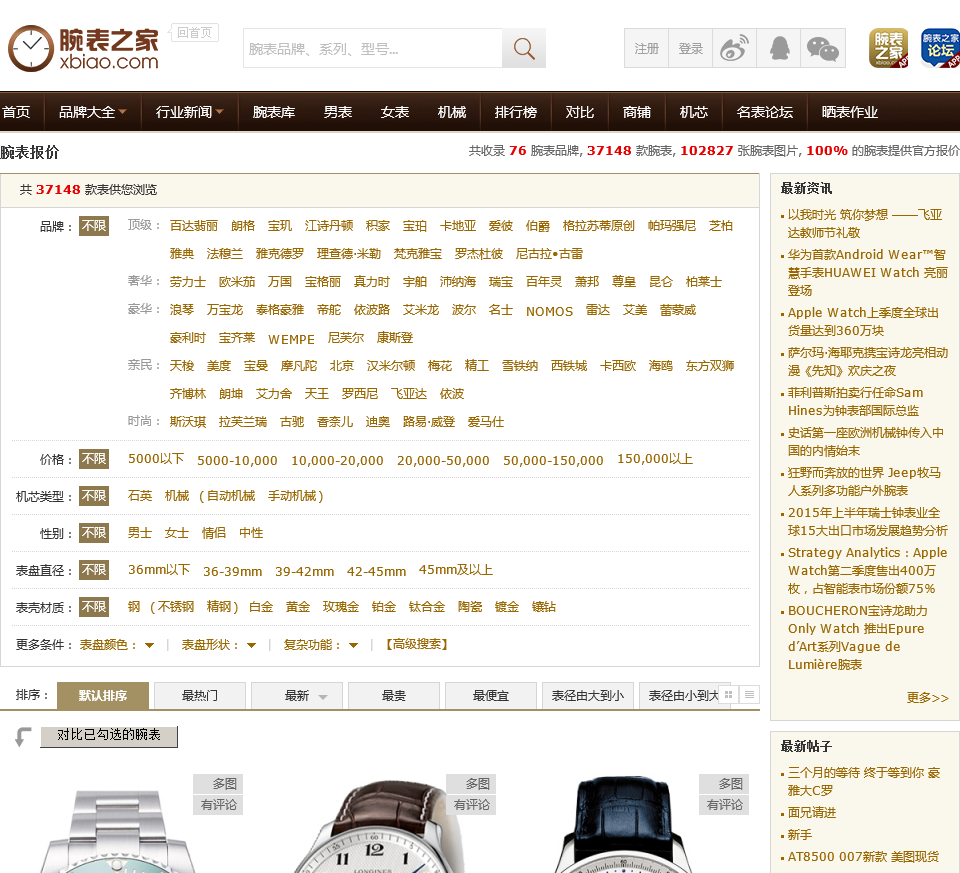Click the search magnifier icon
The height and width of the screenshot is (873, 960).
[523, 48]
